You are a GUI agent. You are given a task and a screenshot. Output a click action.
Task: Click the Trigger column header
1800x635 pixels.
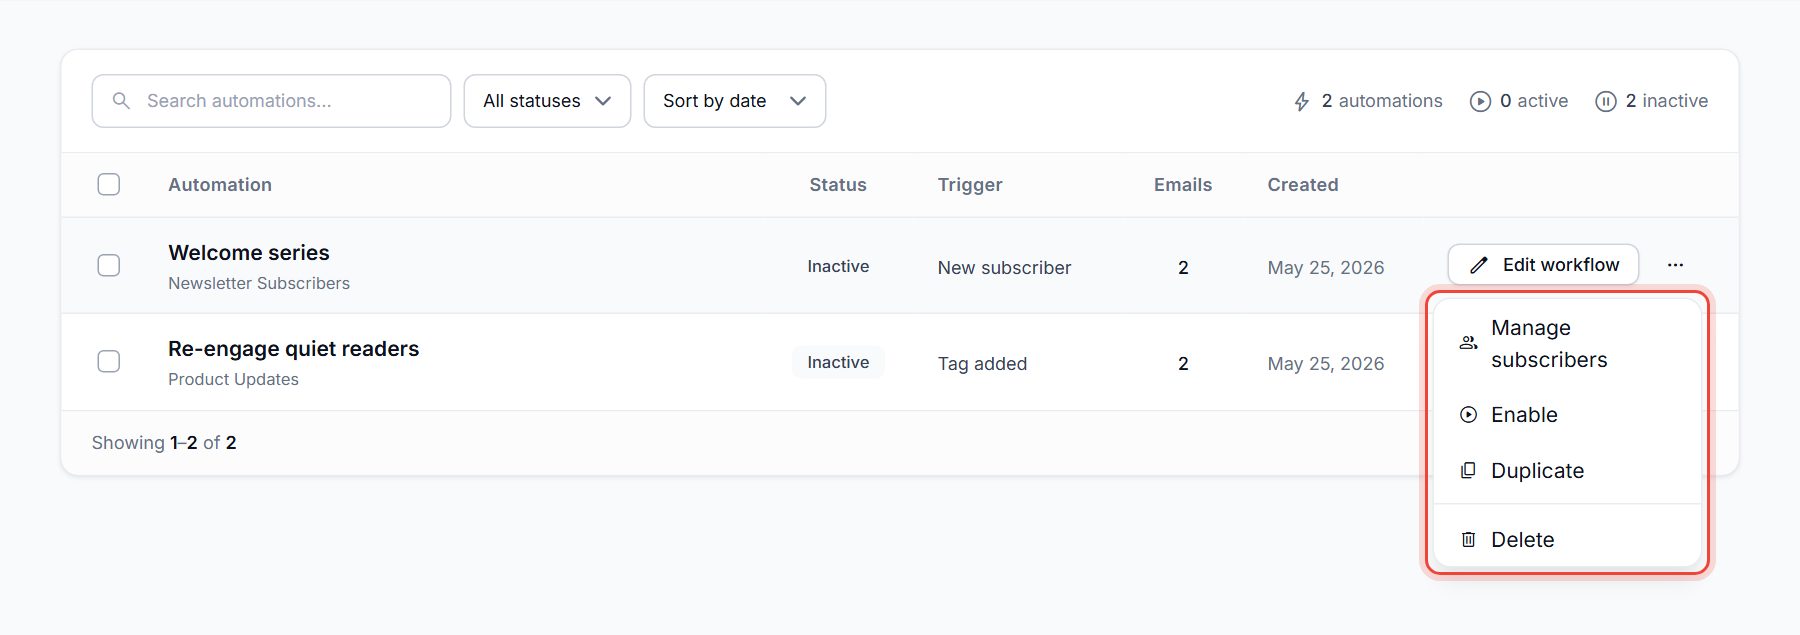(970, 185)
